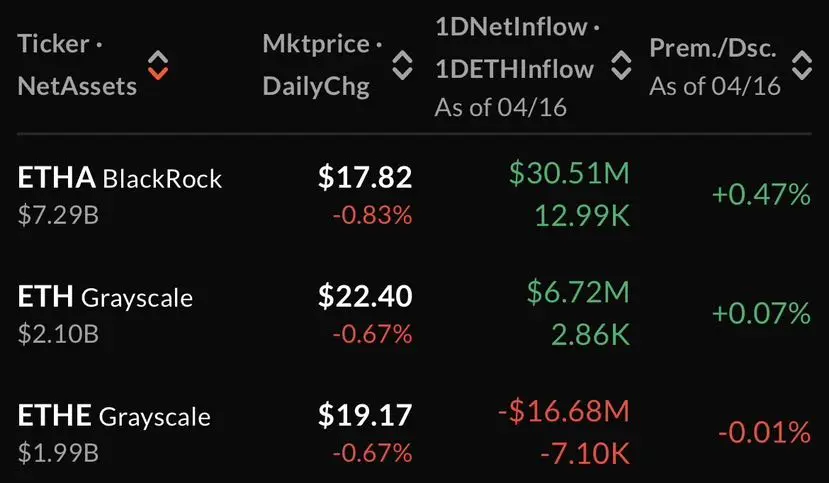Open the ETH Grayscale ticker row
The height and width of the screenshot is (483, 829).
click(105, 297)
